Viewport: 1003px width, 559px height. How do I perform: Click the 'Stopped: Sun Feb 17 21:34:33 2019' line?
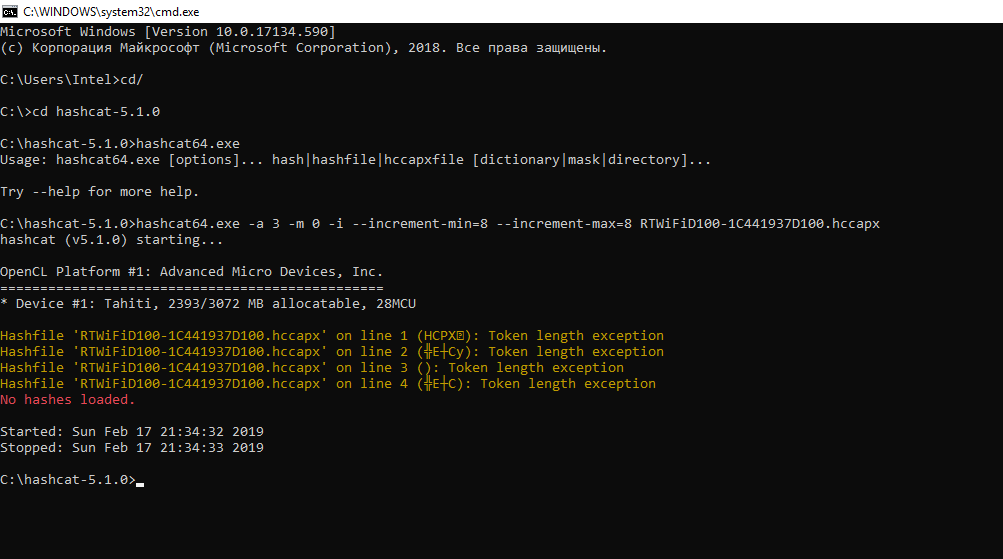132,448
